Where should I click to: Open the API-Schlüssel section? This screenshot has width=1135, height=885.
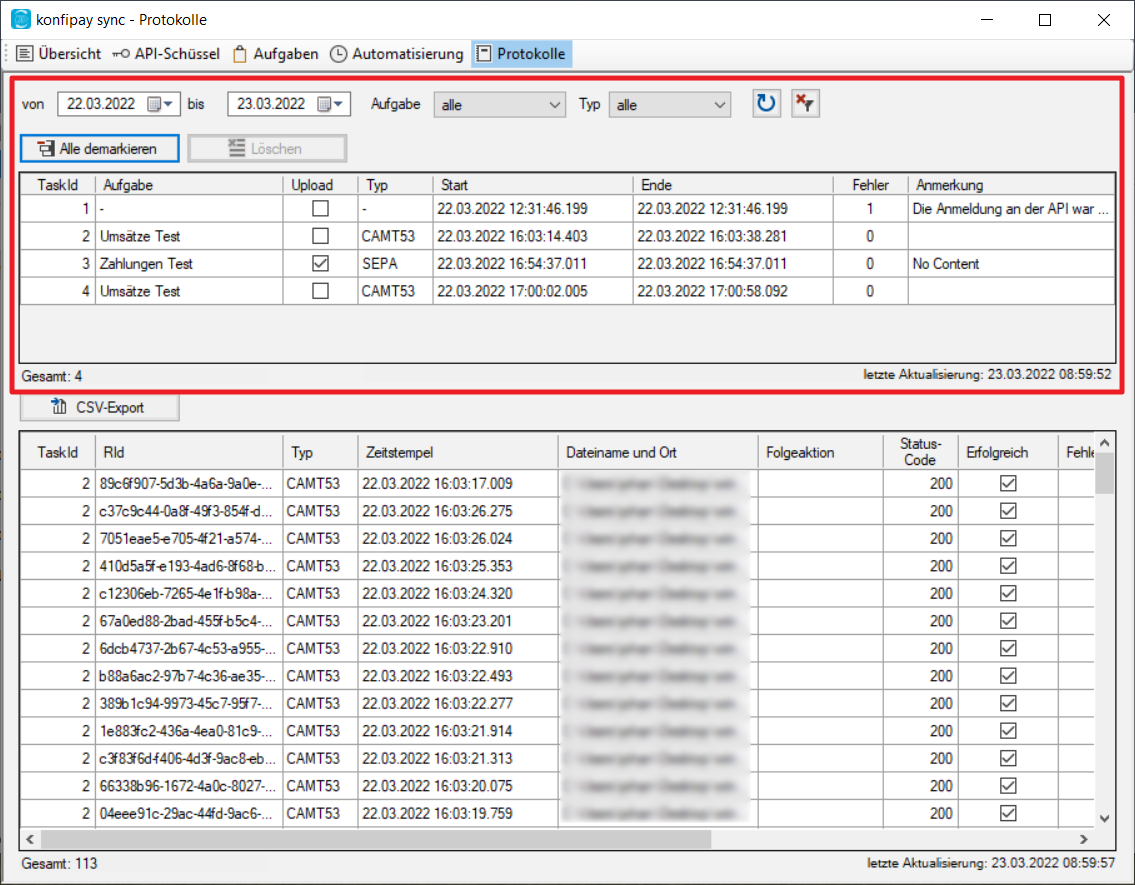166,54
